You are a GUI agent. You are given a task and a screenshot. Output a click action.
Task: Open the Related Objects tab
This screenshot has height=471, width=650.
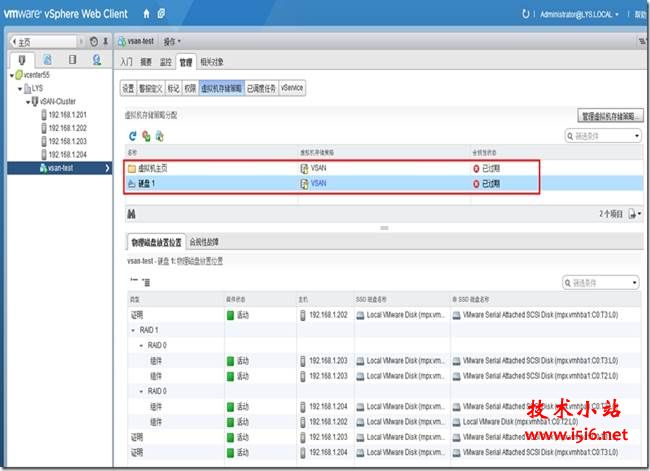(212, 62)
